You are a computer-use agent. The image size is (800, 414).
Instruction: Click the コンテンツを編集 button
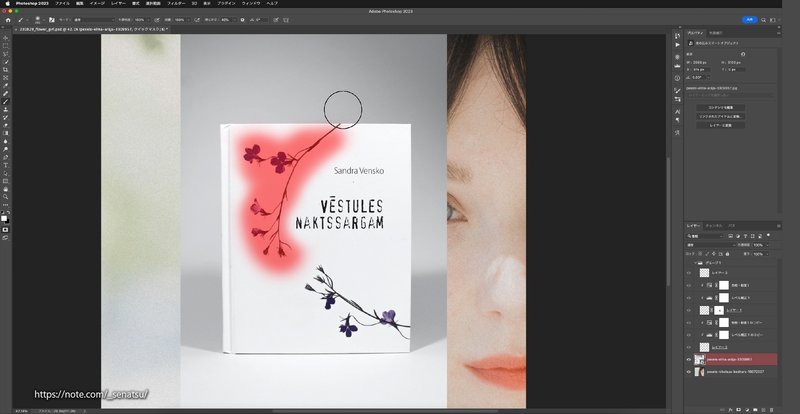(720, 108)
